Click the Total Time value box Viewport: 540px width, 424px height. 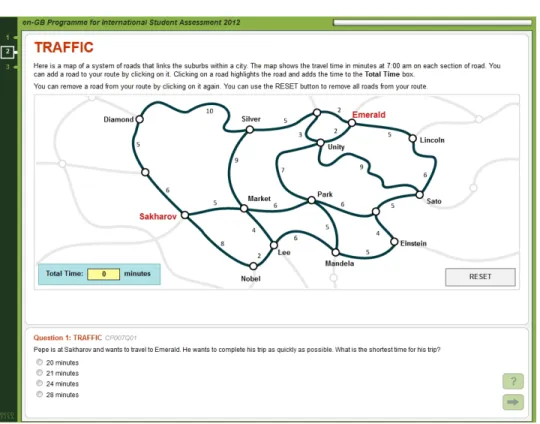click(104, 274)
